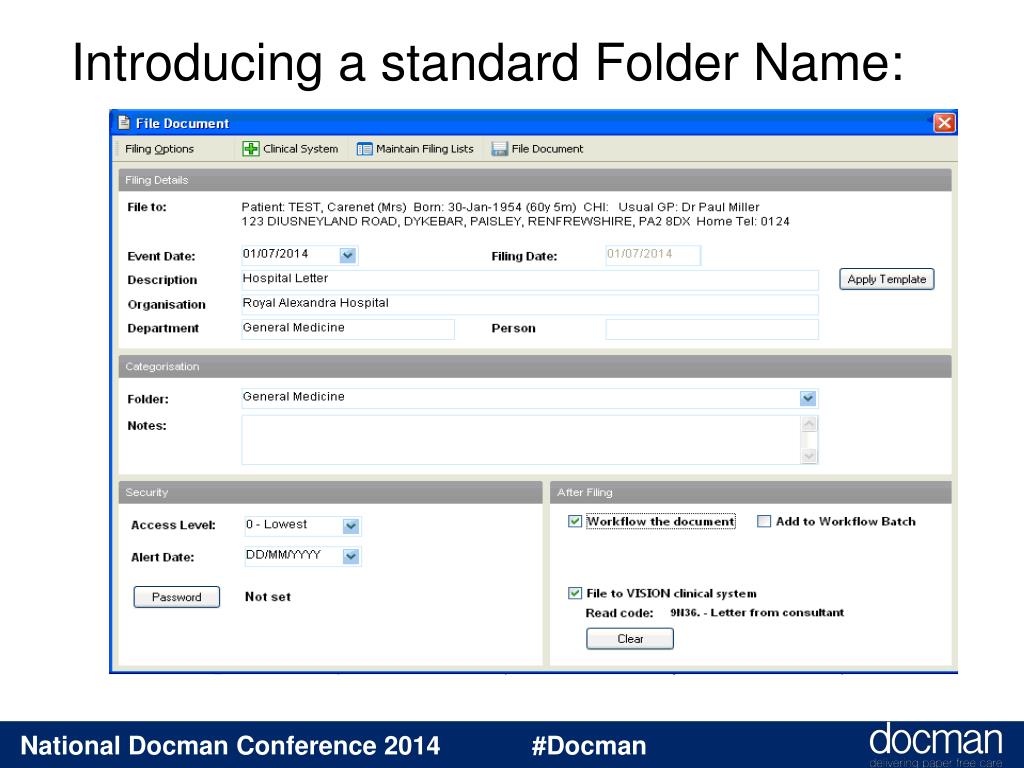1024x768 pixels.
Task: Click into the Person input field
Action: [711, 329]
